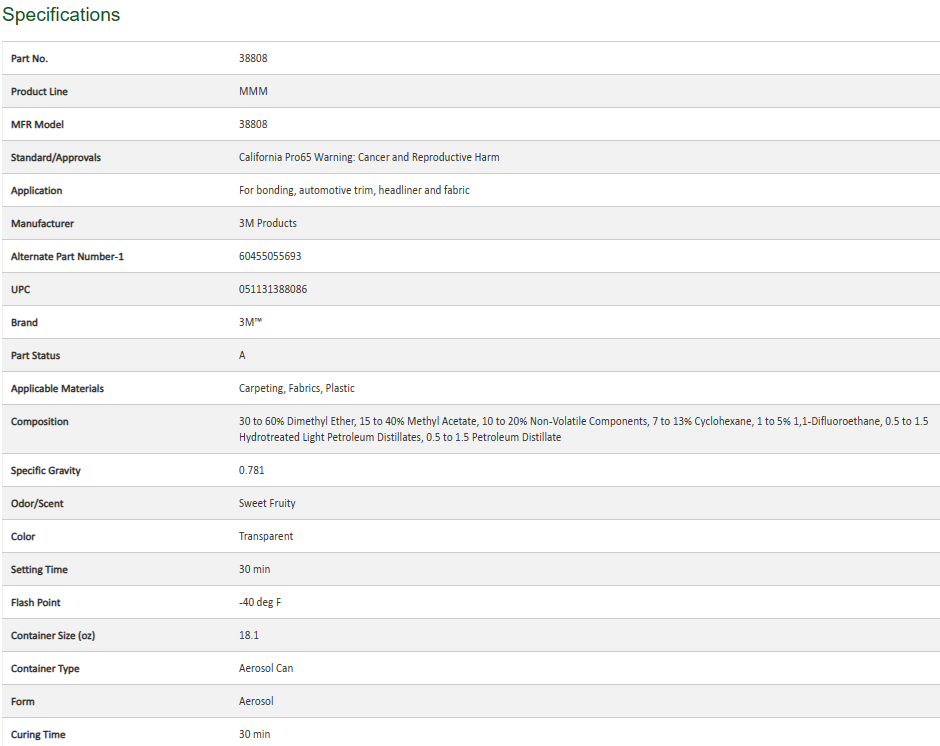Click the Transparent color value
The width and height of the screenshot is (940, 746).
coord(266,536)
